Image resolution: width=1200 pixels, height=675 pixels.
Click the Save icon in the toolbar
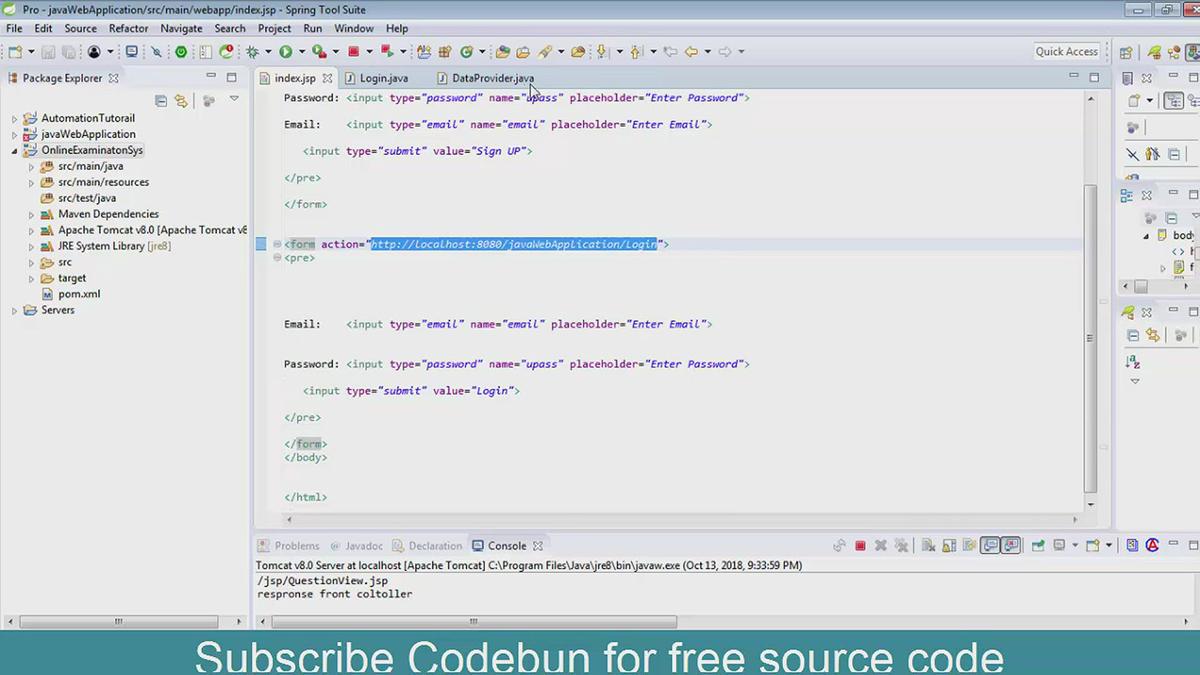[x=50, y=52]
